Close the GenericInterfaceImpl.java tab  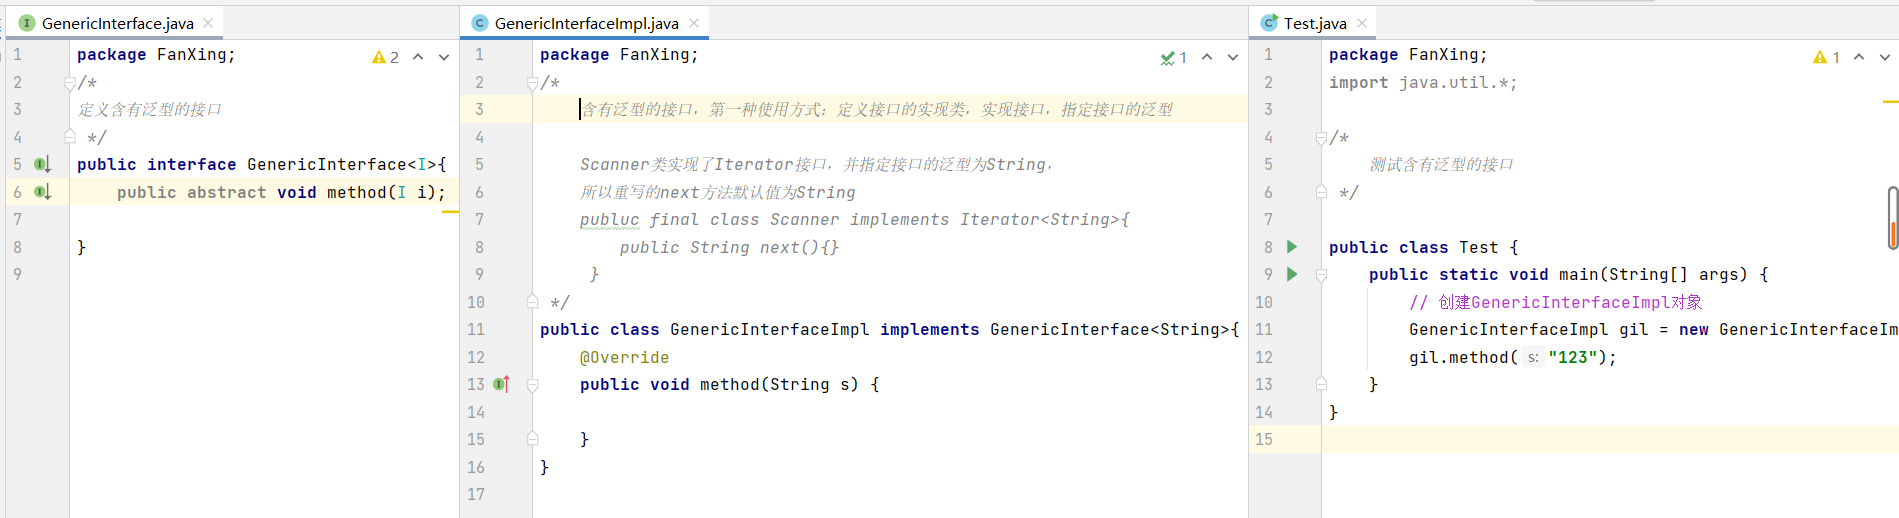point(694,23)
